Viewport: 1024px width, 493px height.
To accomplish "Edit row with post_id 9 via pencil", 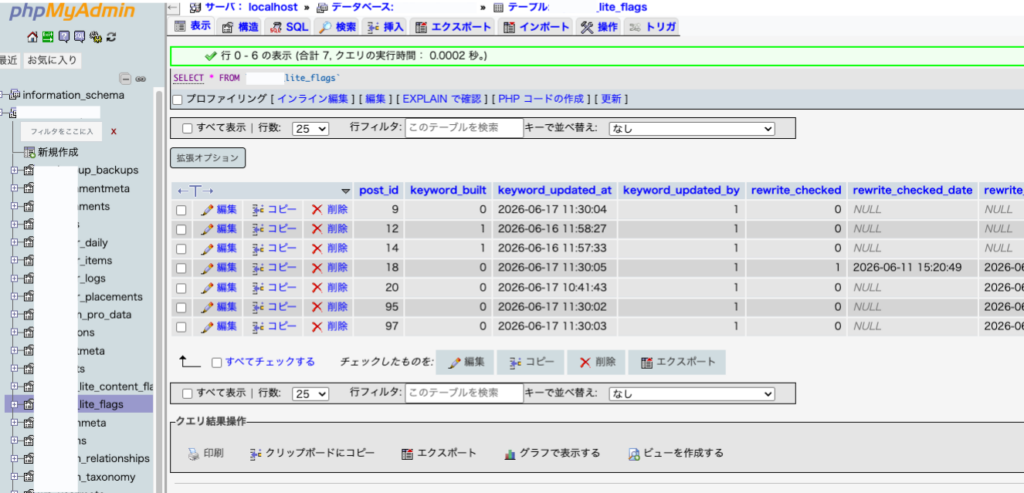I will tap(219, 210).
